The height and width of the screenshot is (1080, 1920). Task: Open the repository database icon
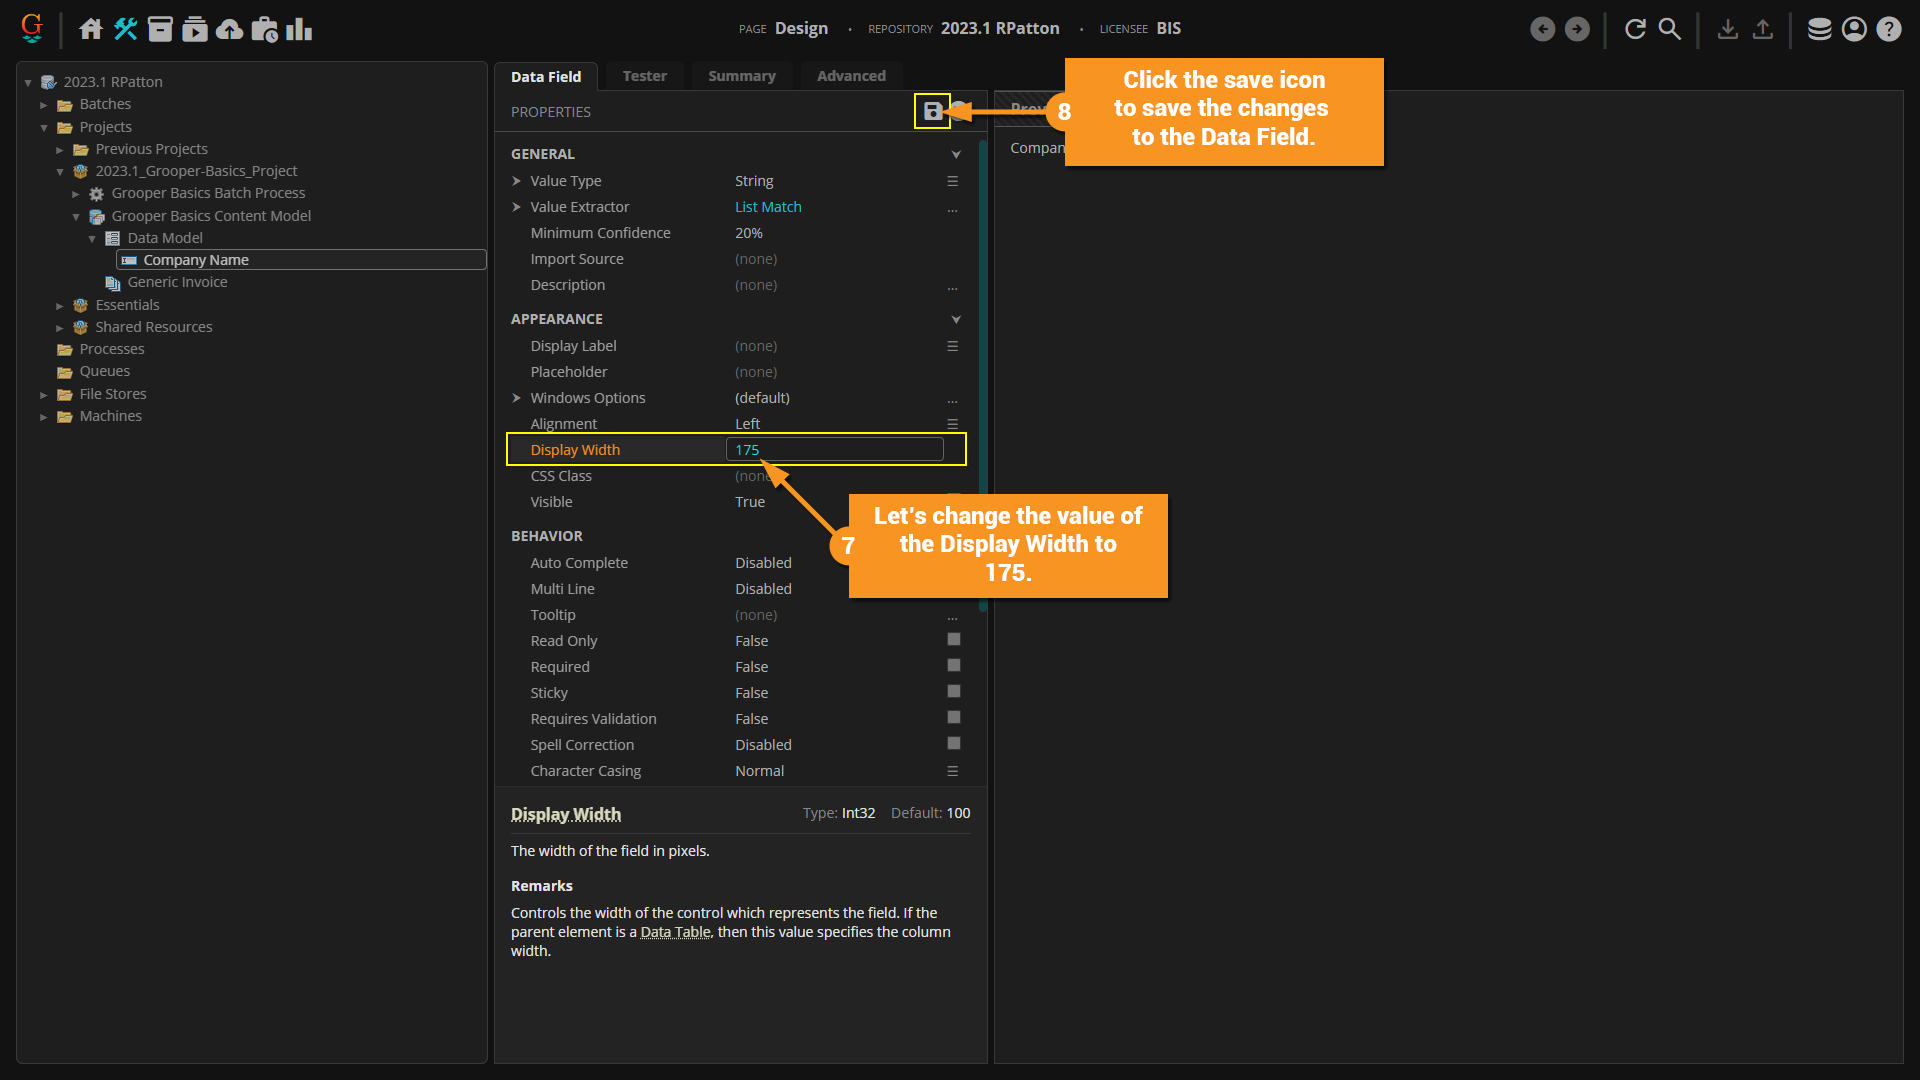(x=1819, y=29)
